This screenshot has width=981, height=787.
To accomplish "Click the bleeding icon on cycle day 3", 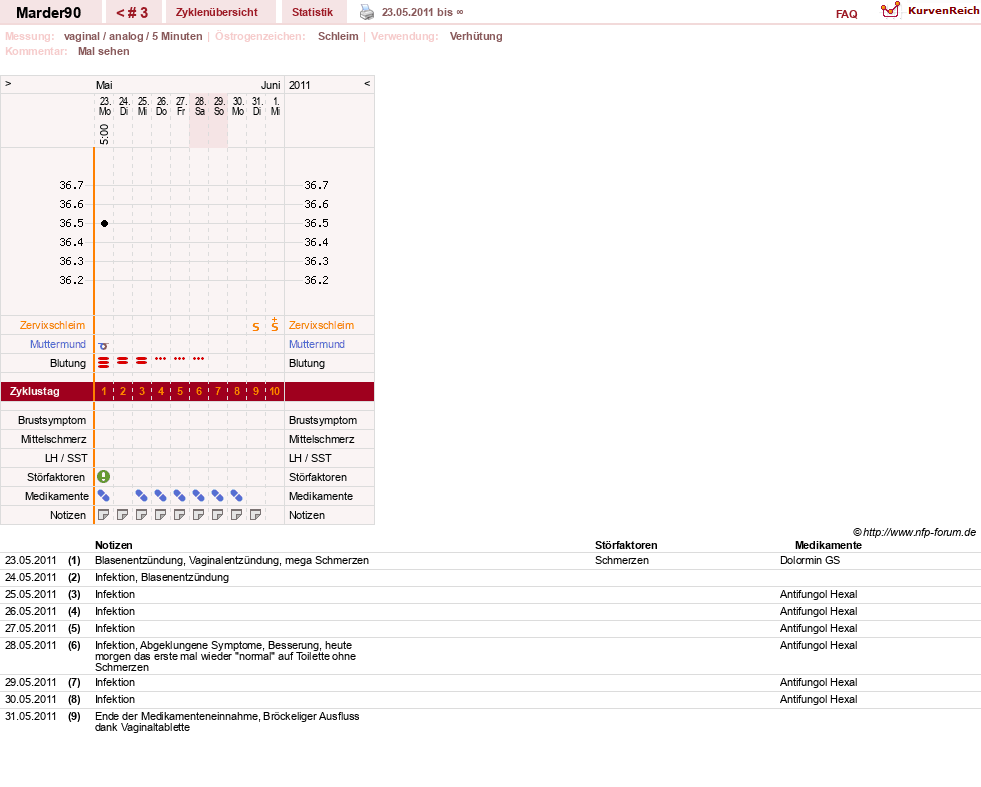I will point(142,360).
